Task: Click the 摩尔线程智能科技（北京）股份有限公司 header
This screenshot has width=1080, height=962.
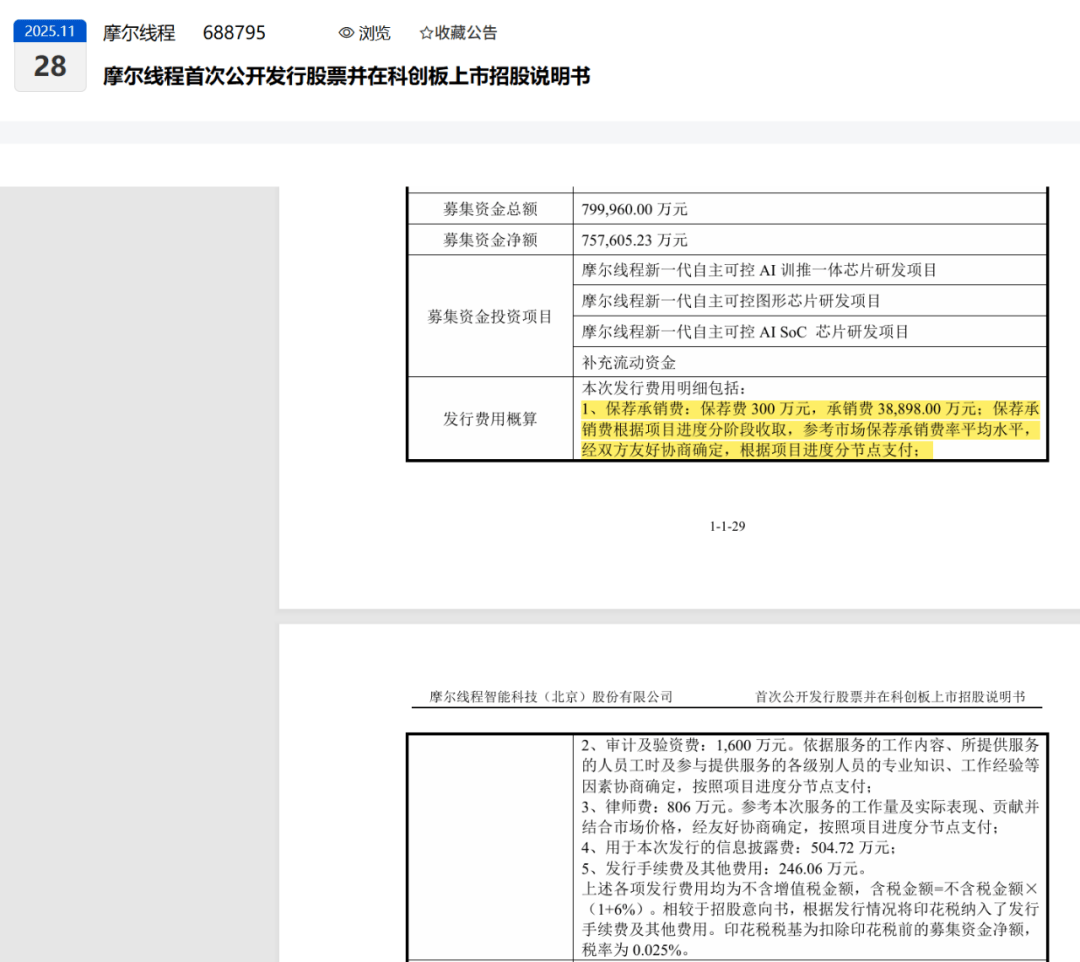Action: [551, 692]
